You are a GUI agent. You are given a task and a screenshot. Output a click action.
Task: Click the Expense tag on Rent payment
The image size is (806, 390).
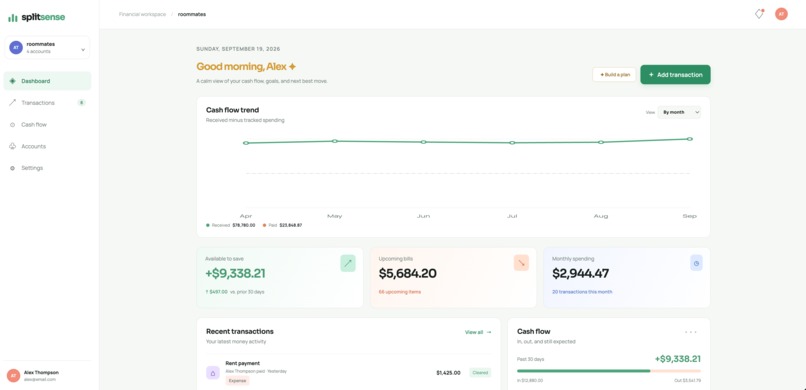tap(237, 381)
